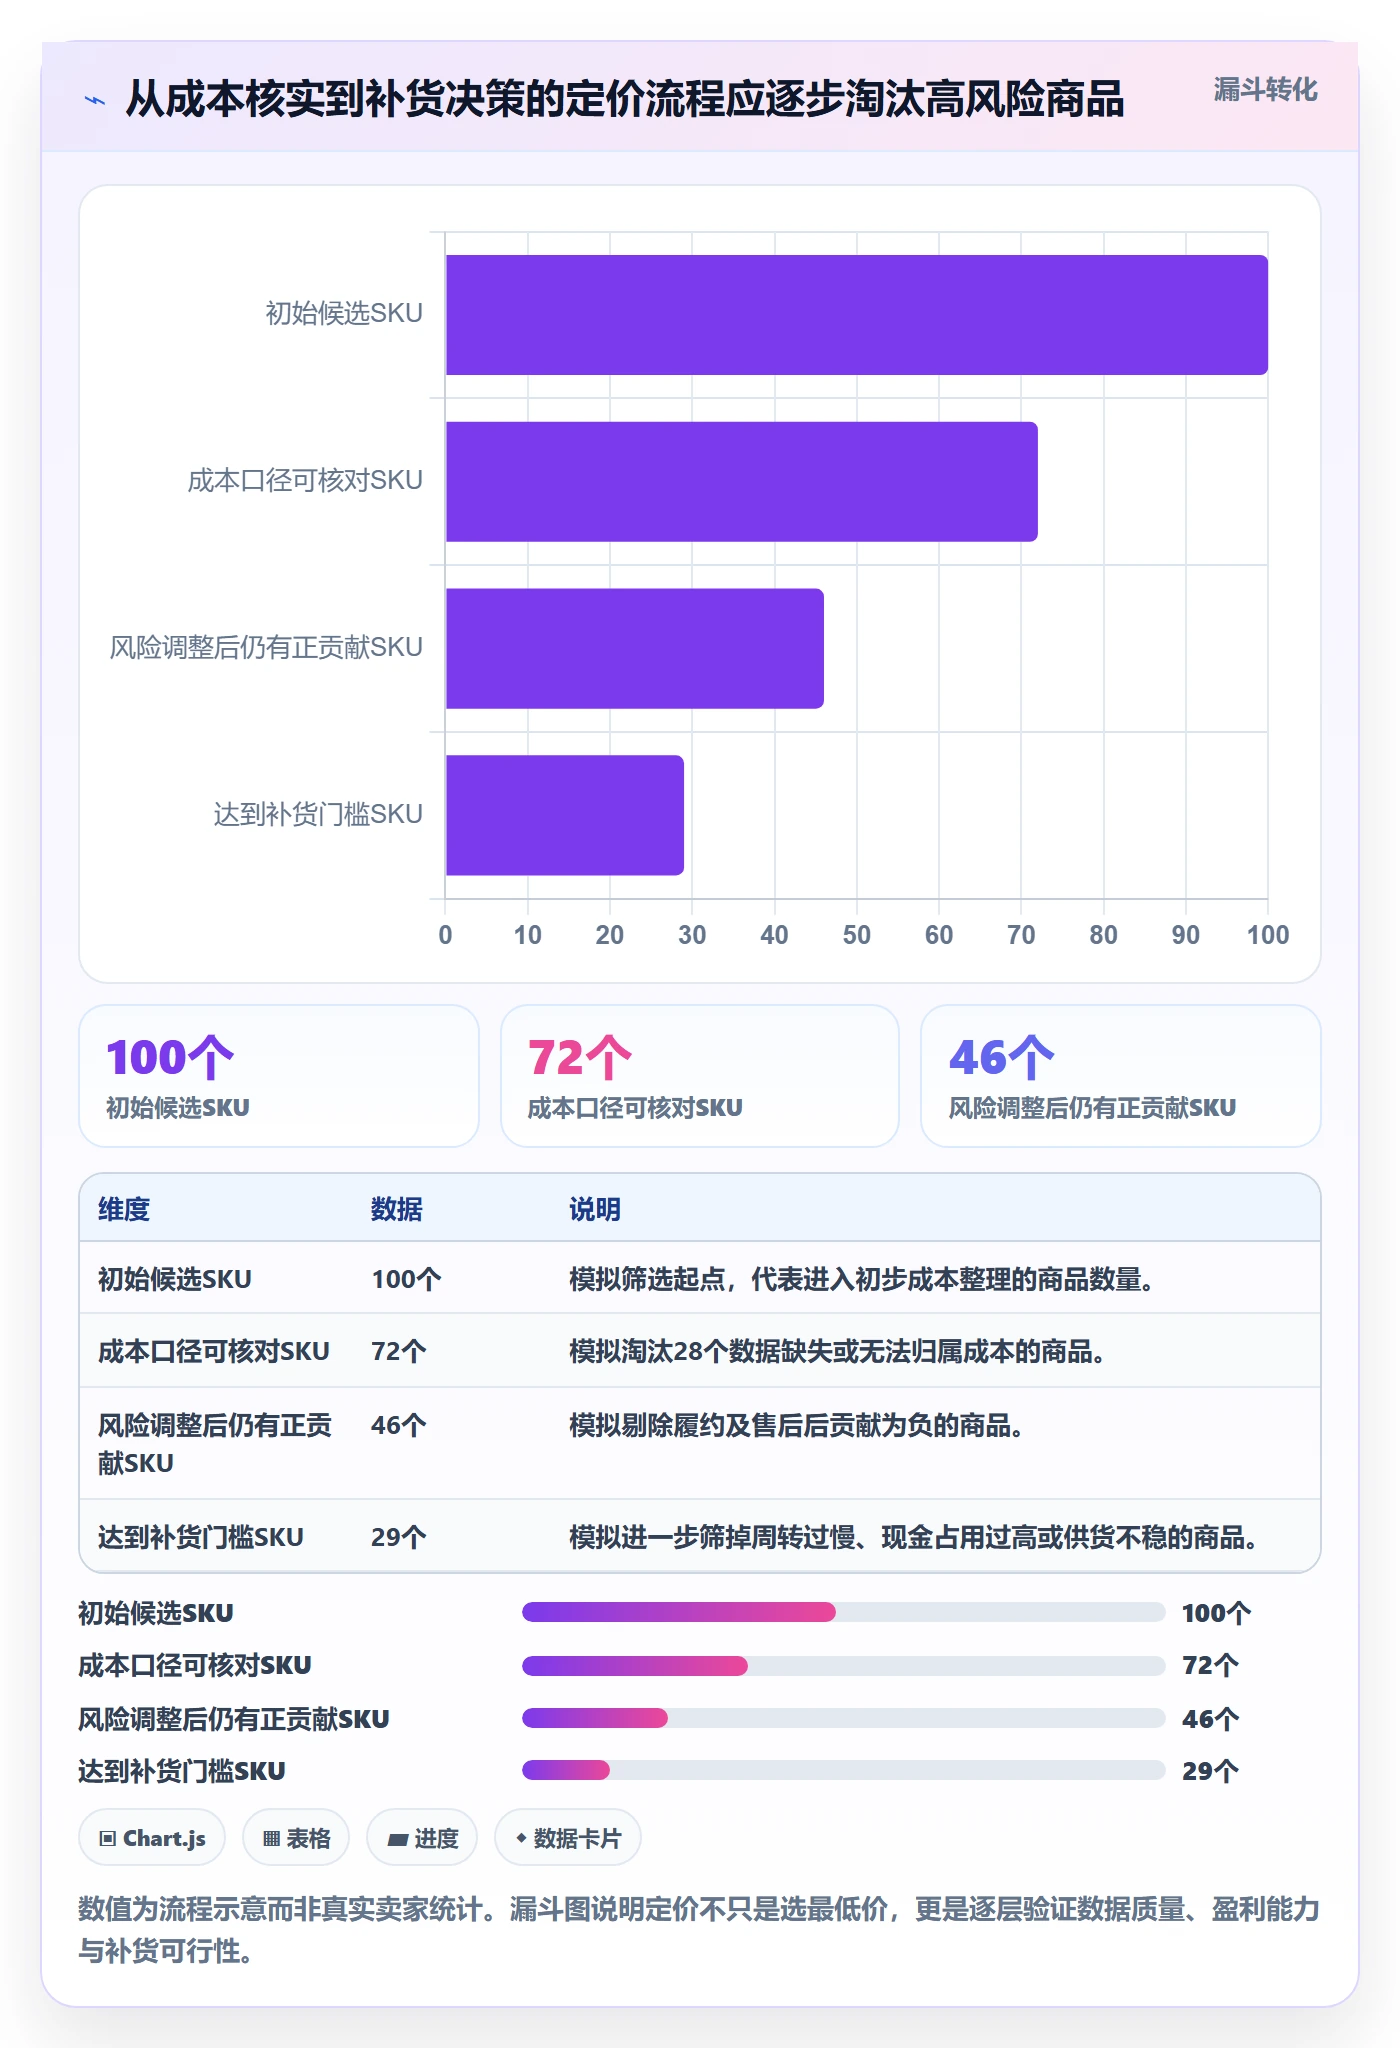The image size is (1400, 2048).
Task: Click the 46个 data card
Action: pos(1121,1076)
